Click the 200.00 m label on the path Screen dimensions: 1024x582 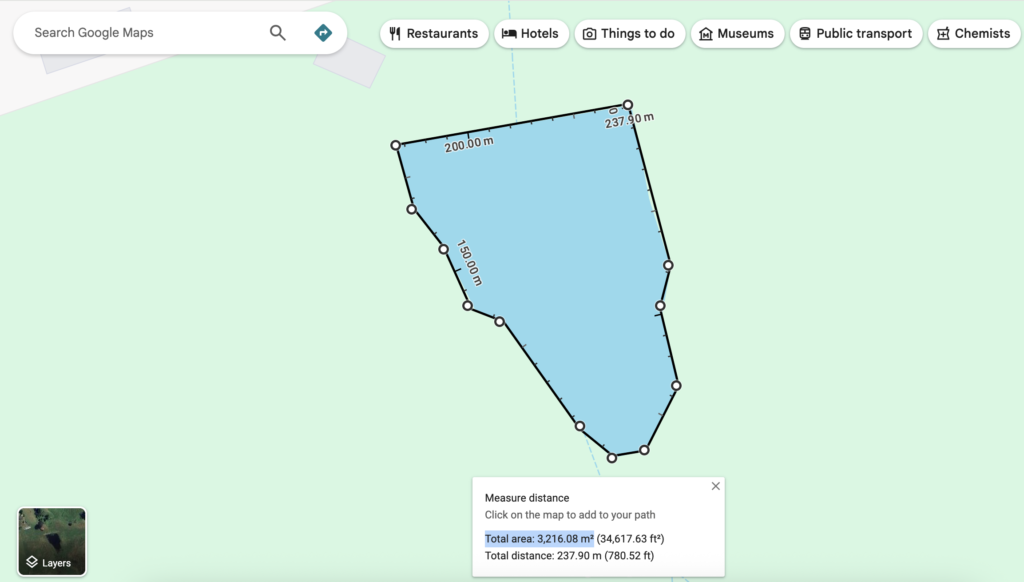pos(469,143)
